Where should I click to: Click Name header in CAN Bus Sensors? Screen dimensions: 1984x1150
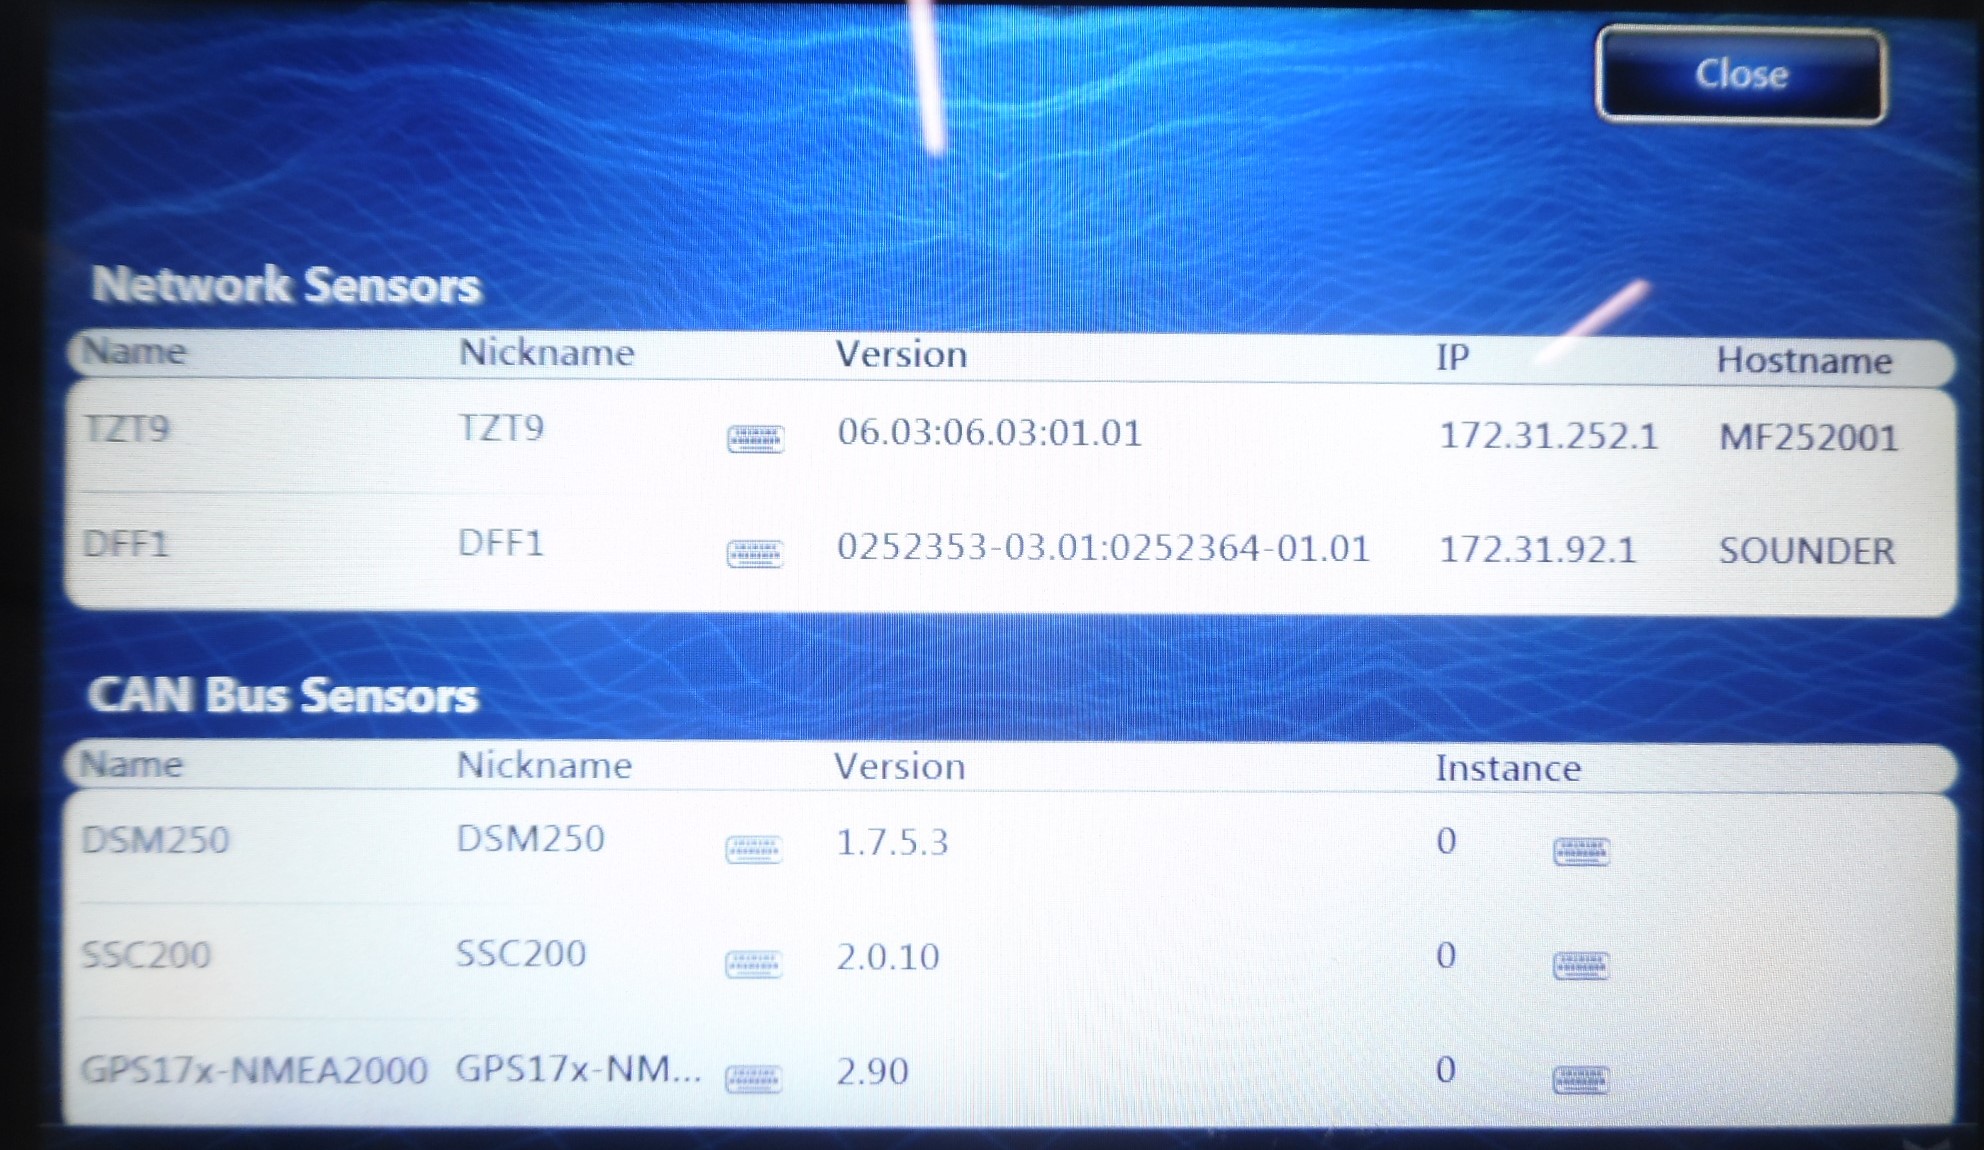point(131,764)
